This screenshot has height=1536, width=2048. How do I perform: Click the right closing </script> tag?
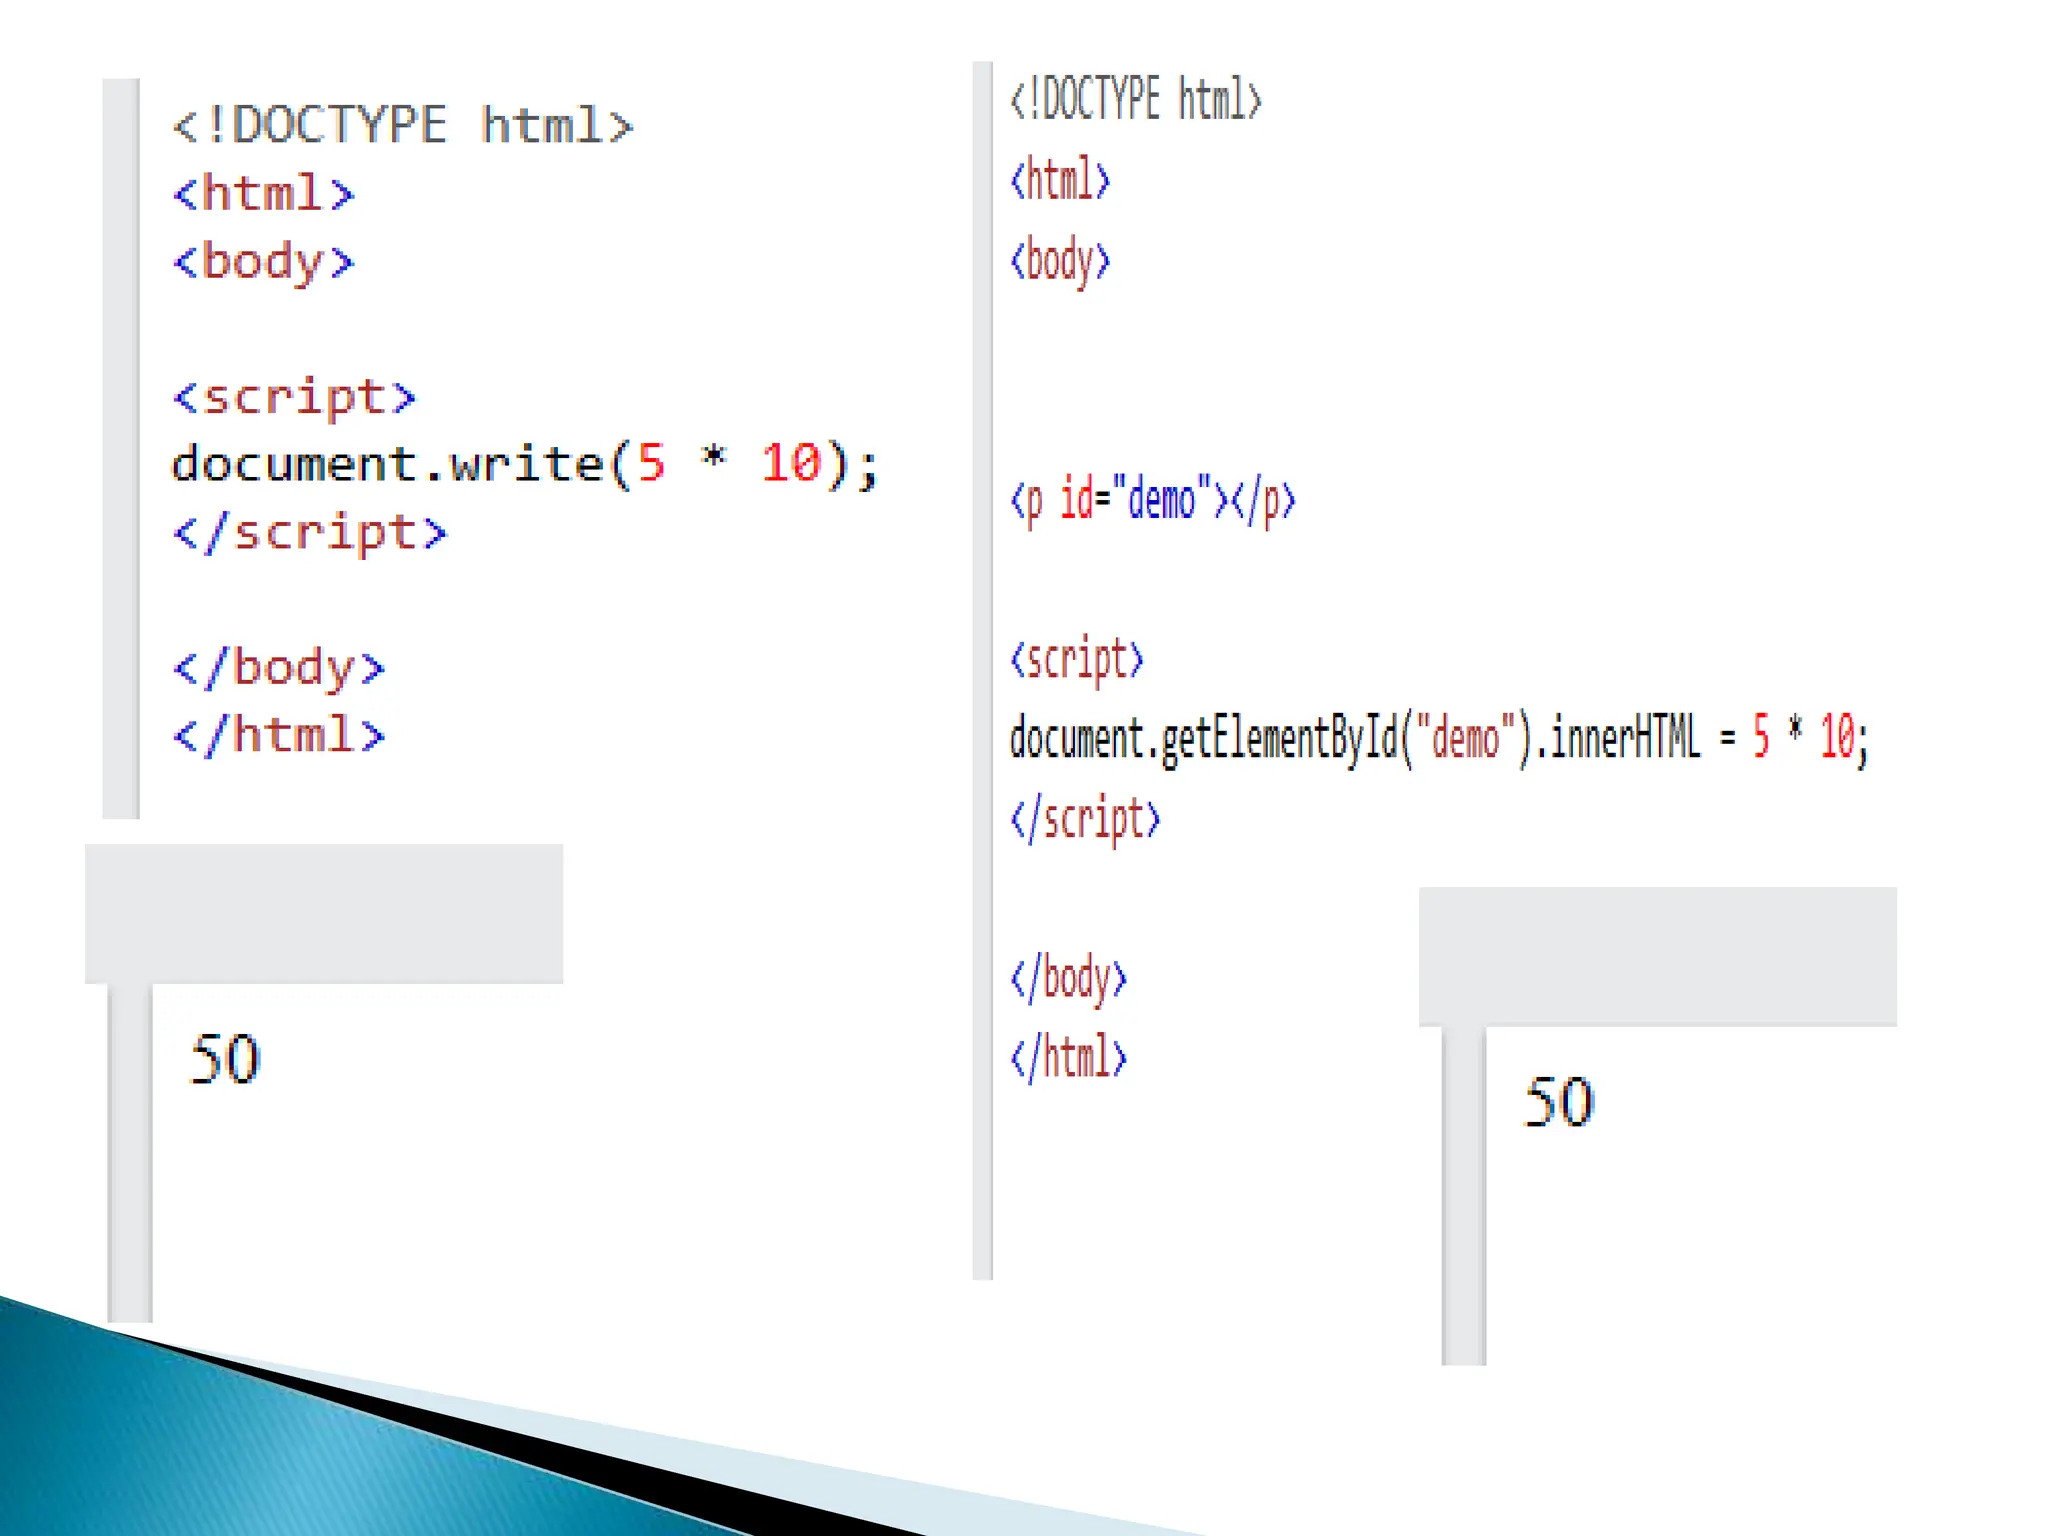[x=1085, y=820]
